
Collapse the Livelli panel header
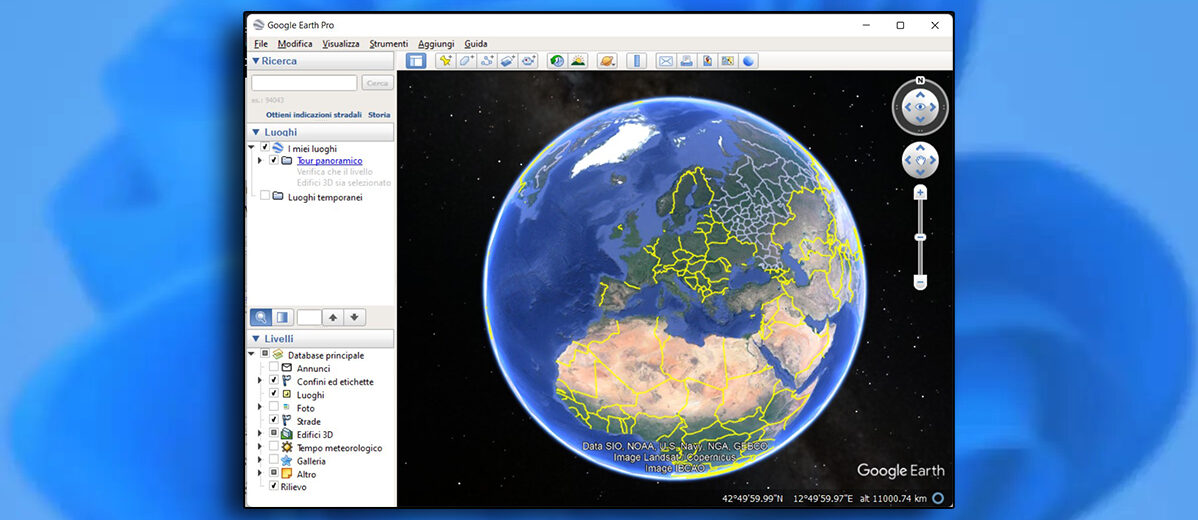point(257,339)
